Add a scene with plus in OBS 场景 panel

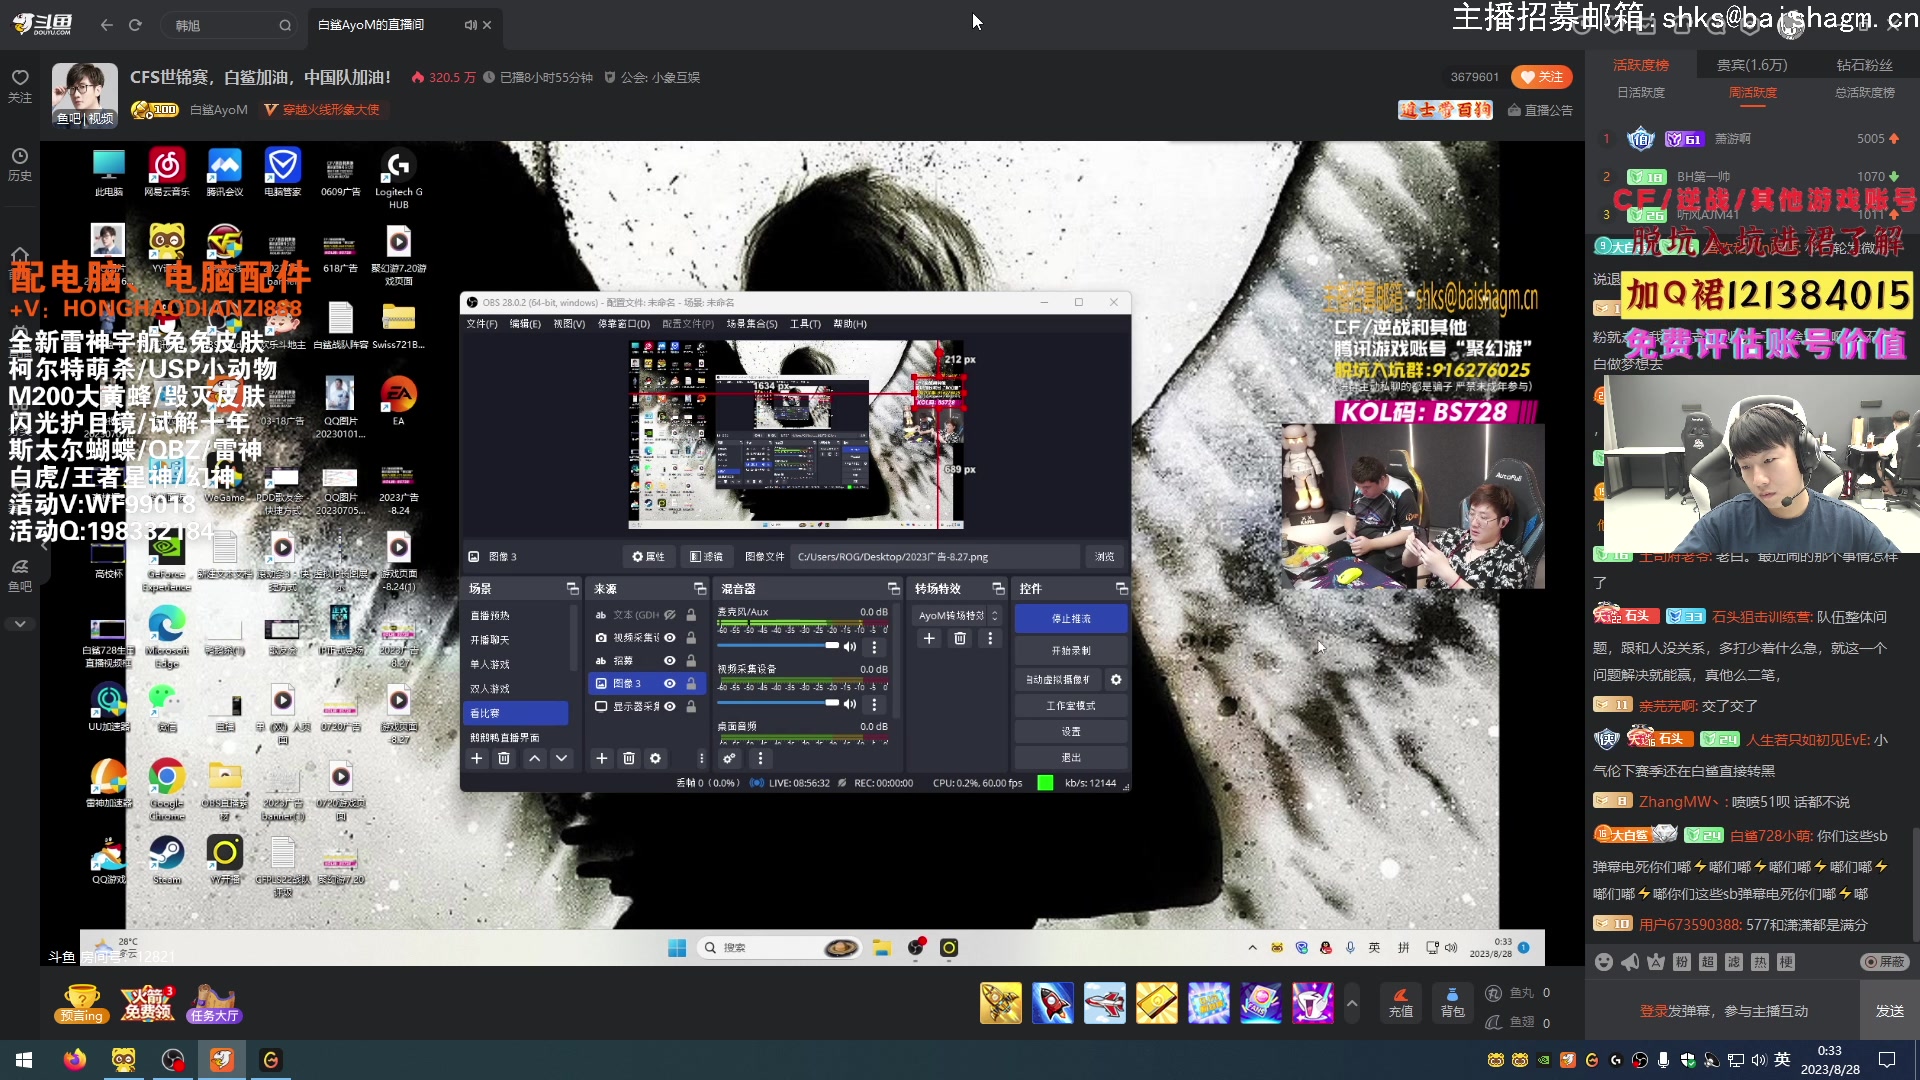[x=477, y=759]
